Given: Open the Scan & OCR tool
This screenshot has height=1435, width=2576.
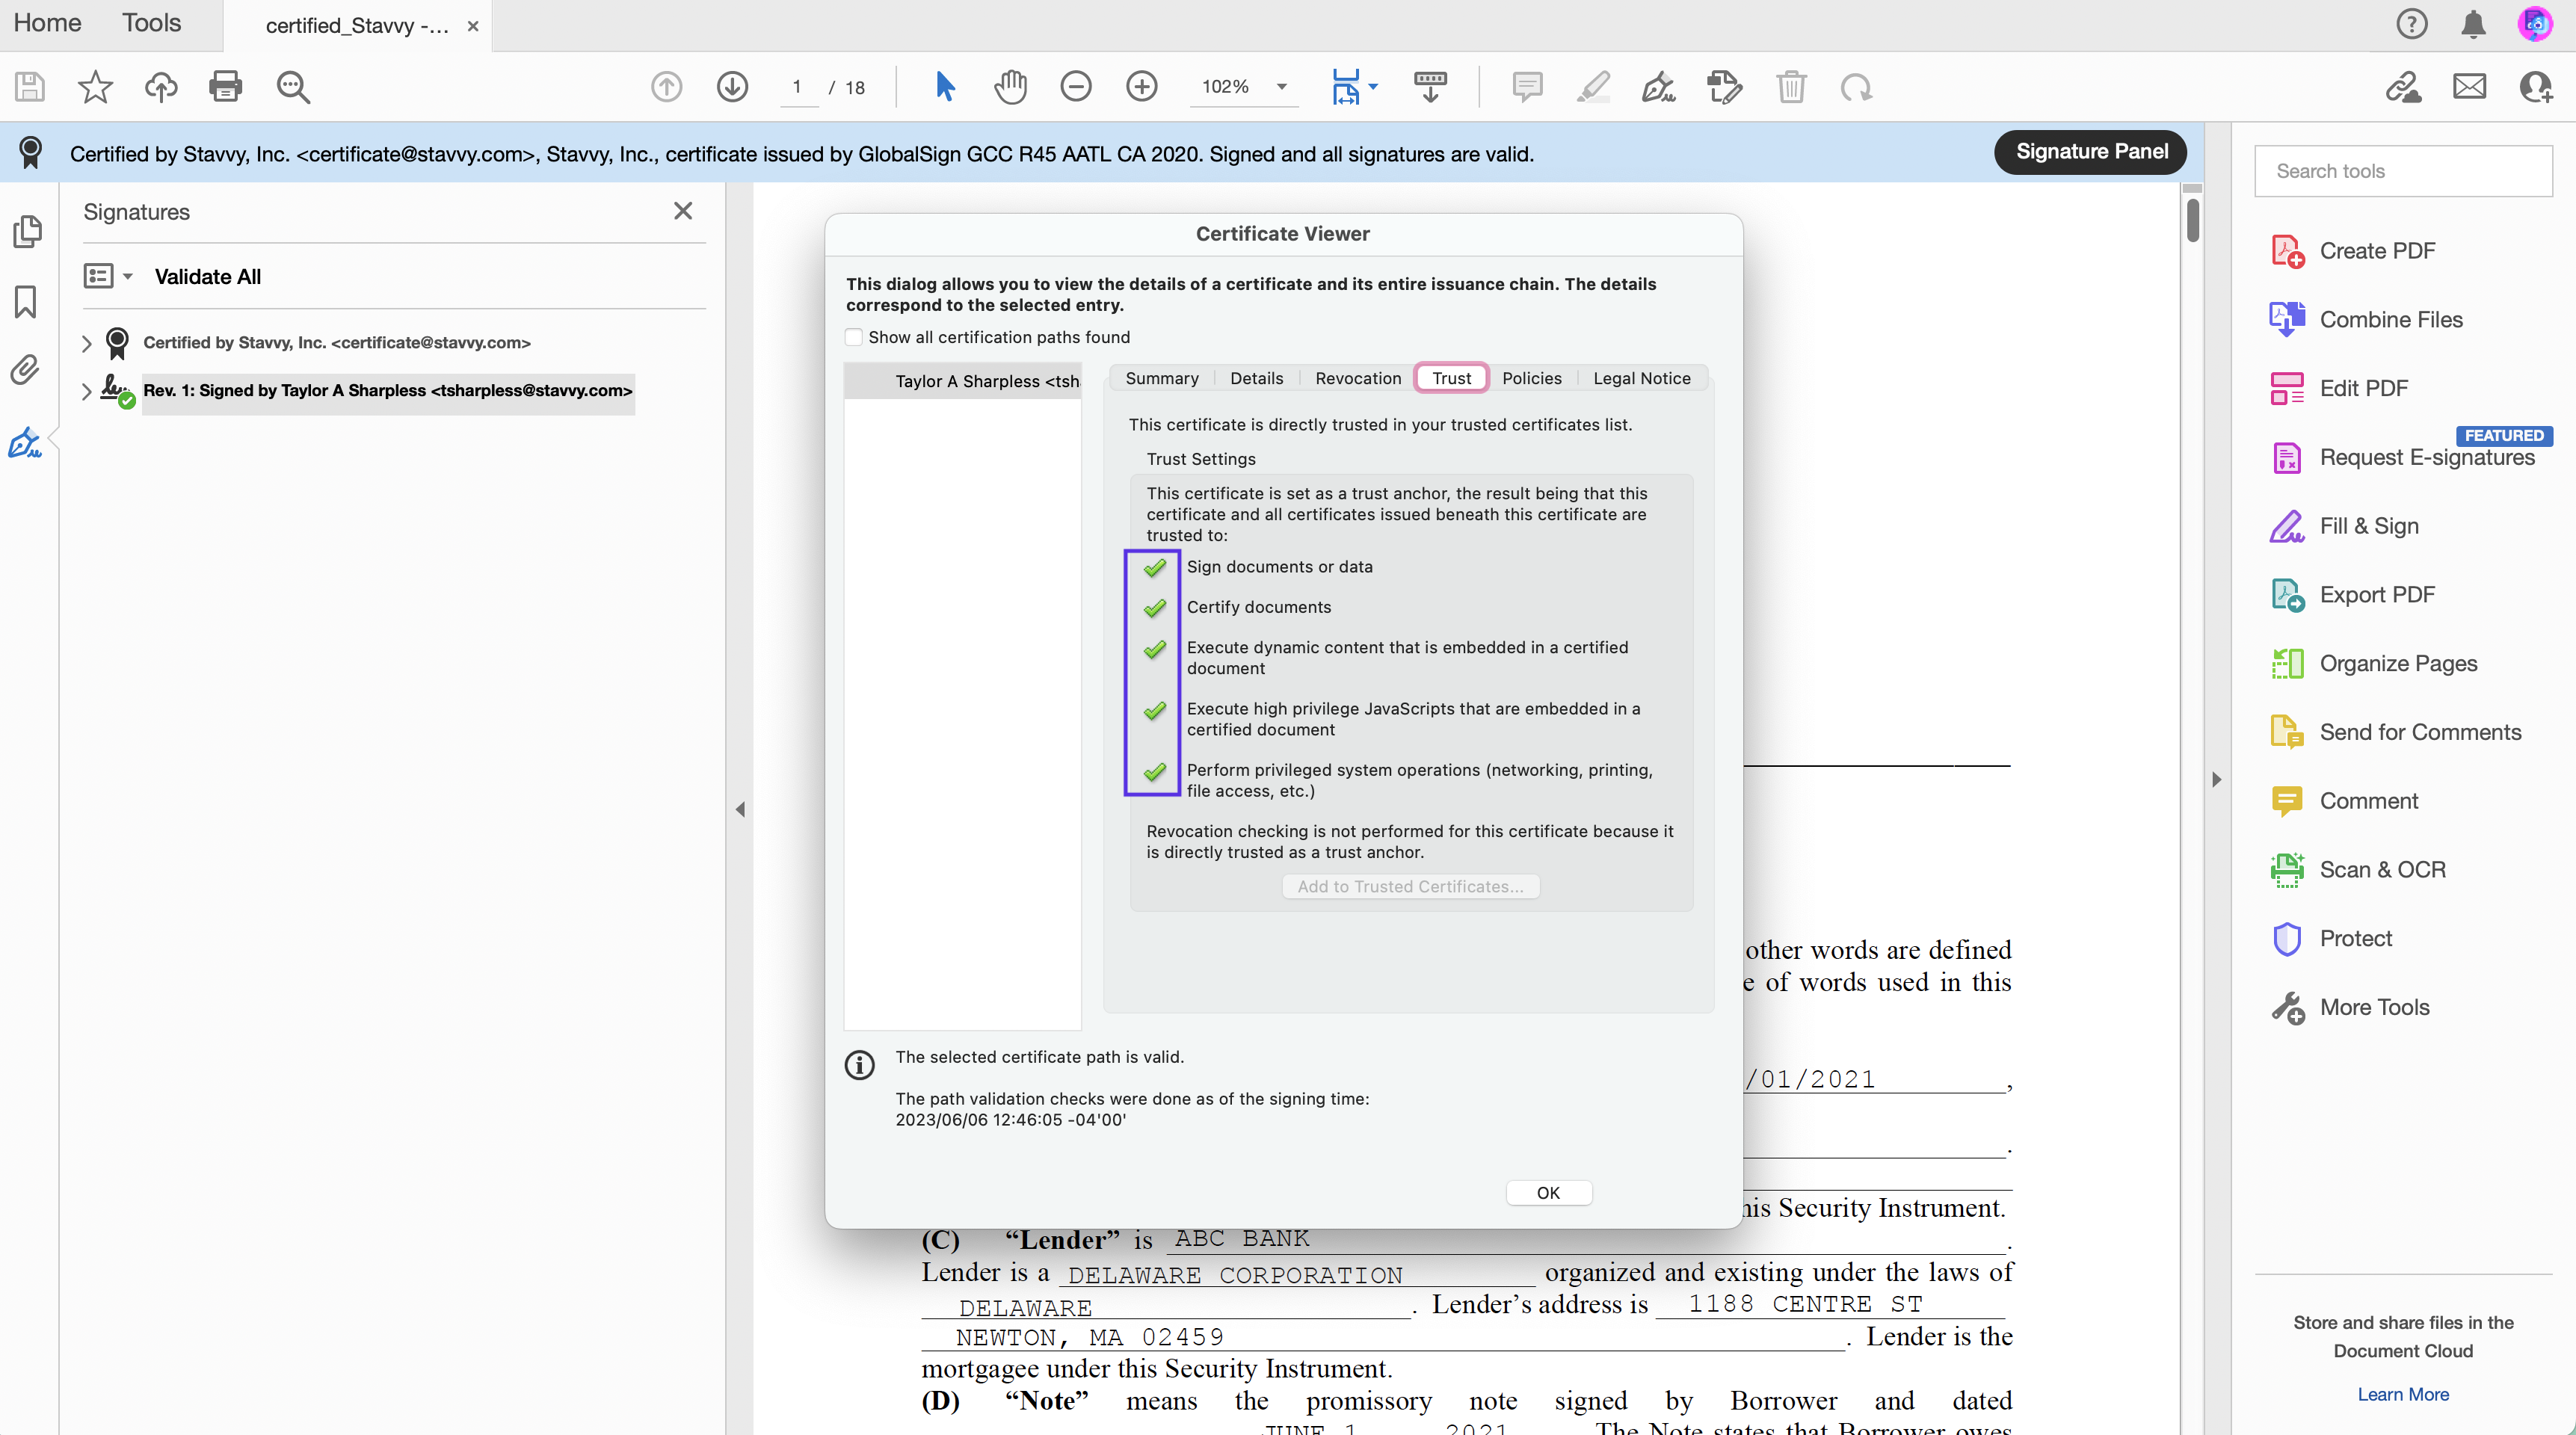Looking at the screenshot, I should click(x=2358, y=870).
